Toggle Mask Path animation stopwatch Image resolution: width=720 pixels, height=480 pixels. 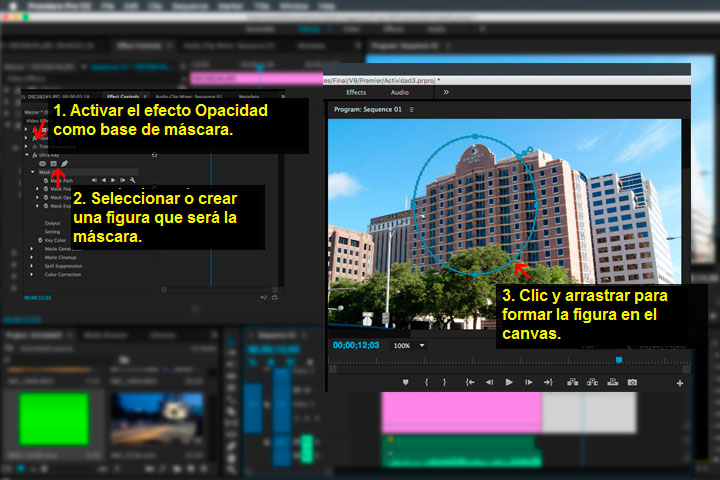click(46, 181)
